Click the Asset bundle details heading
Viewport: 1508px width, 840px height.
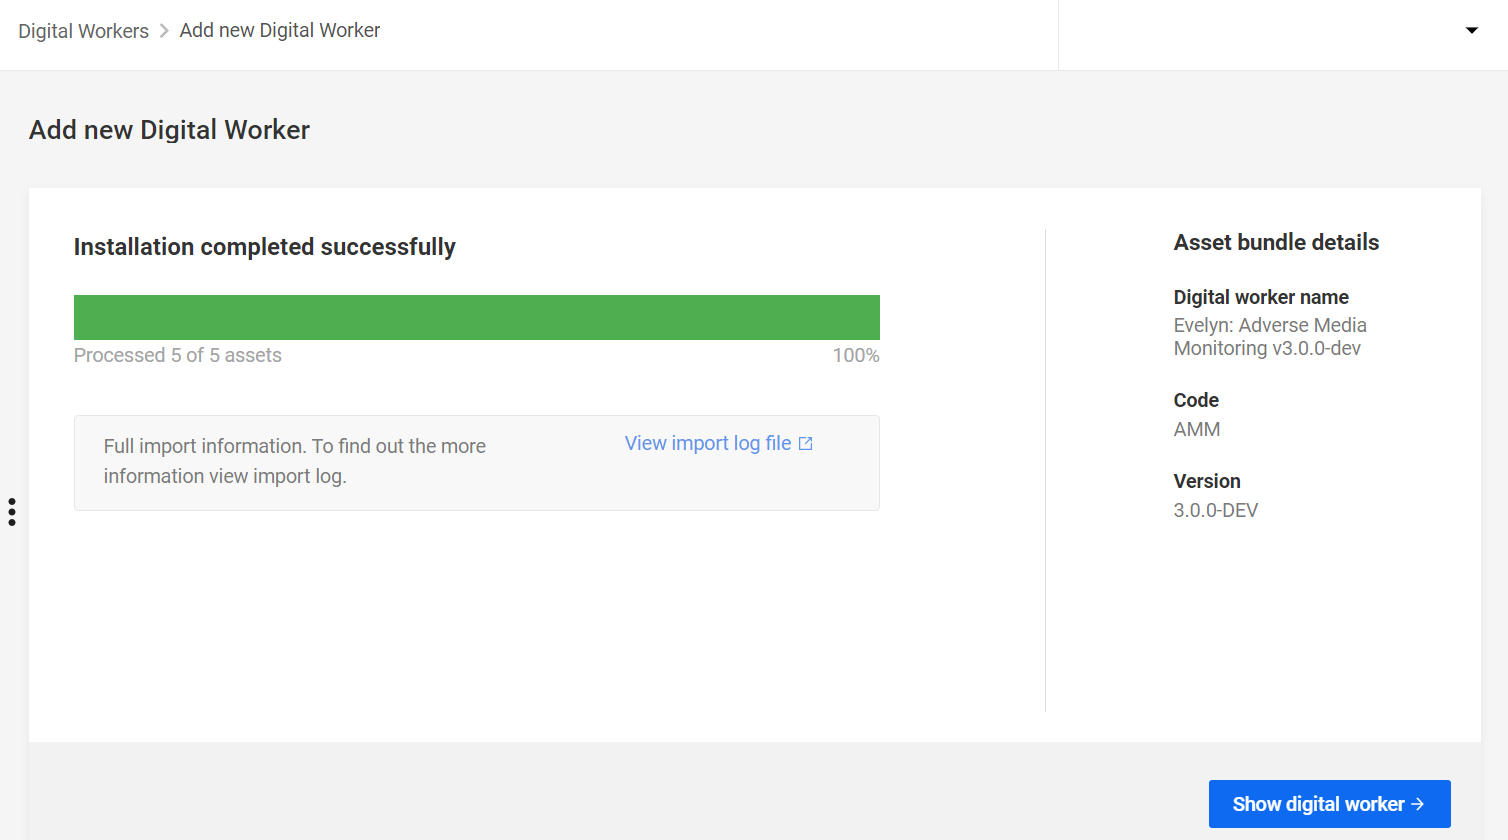[1276, 242]
